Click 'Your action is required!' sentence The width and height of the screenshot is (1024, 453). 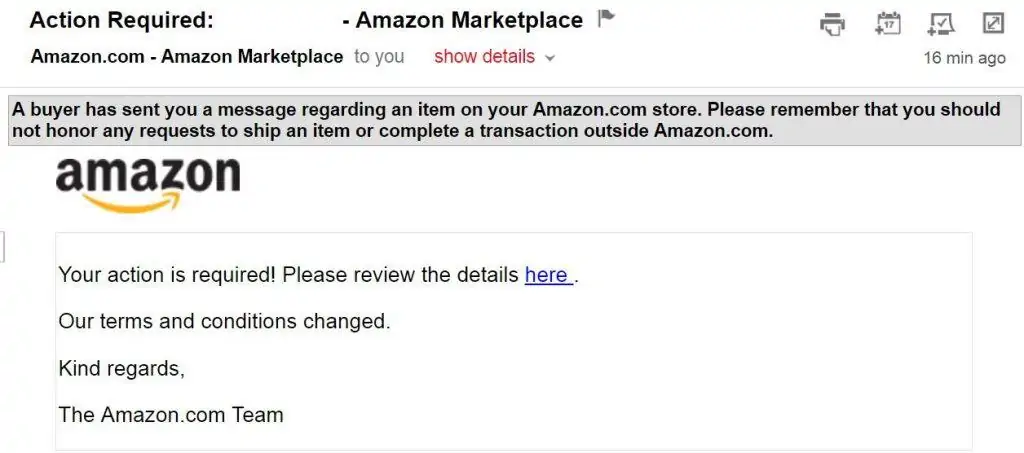click(x=168, y=275)
